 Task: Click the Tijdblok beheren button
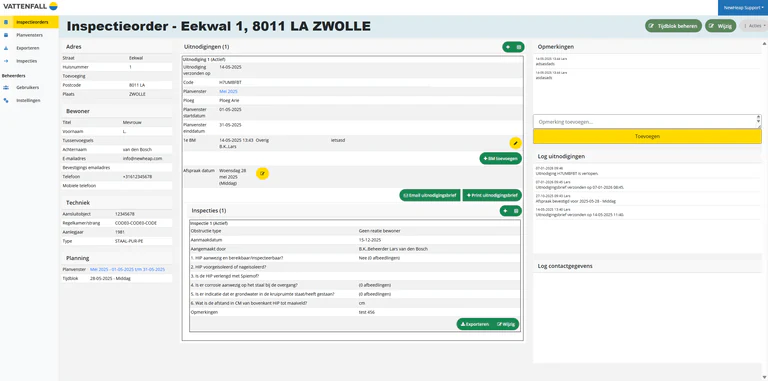[673, 26]
